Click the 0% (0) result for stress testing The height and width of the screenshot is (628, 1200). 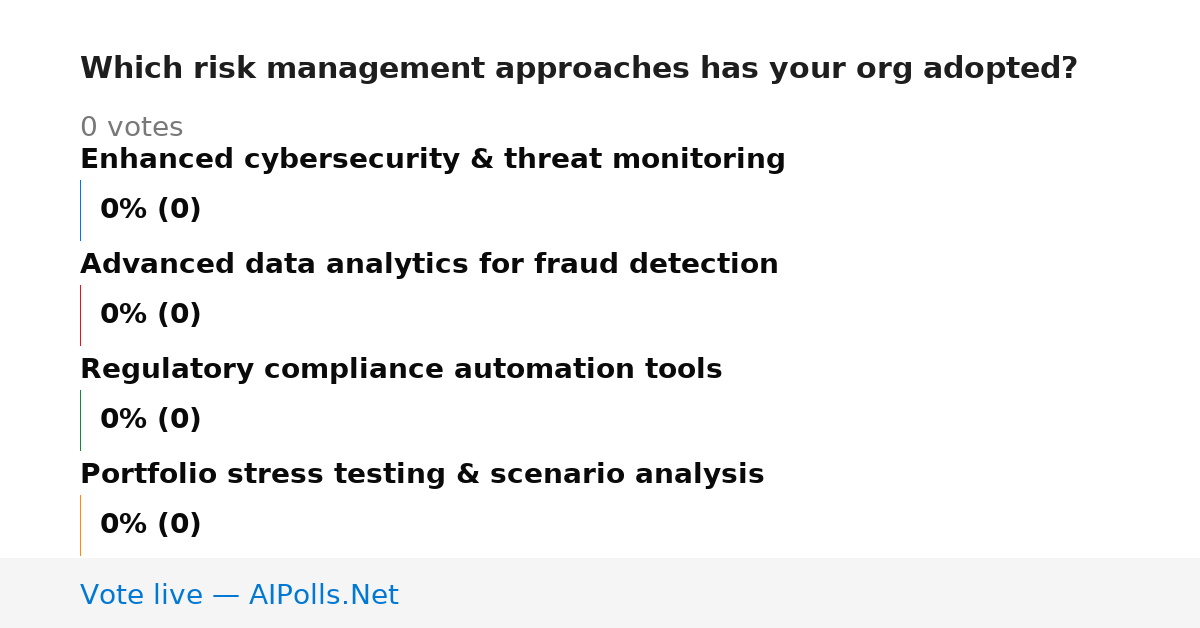coord(150,525)
